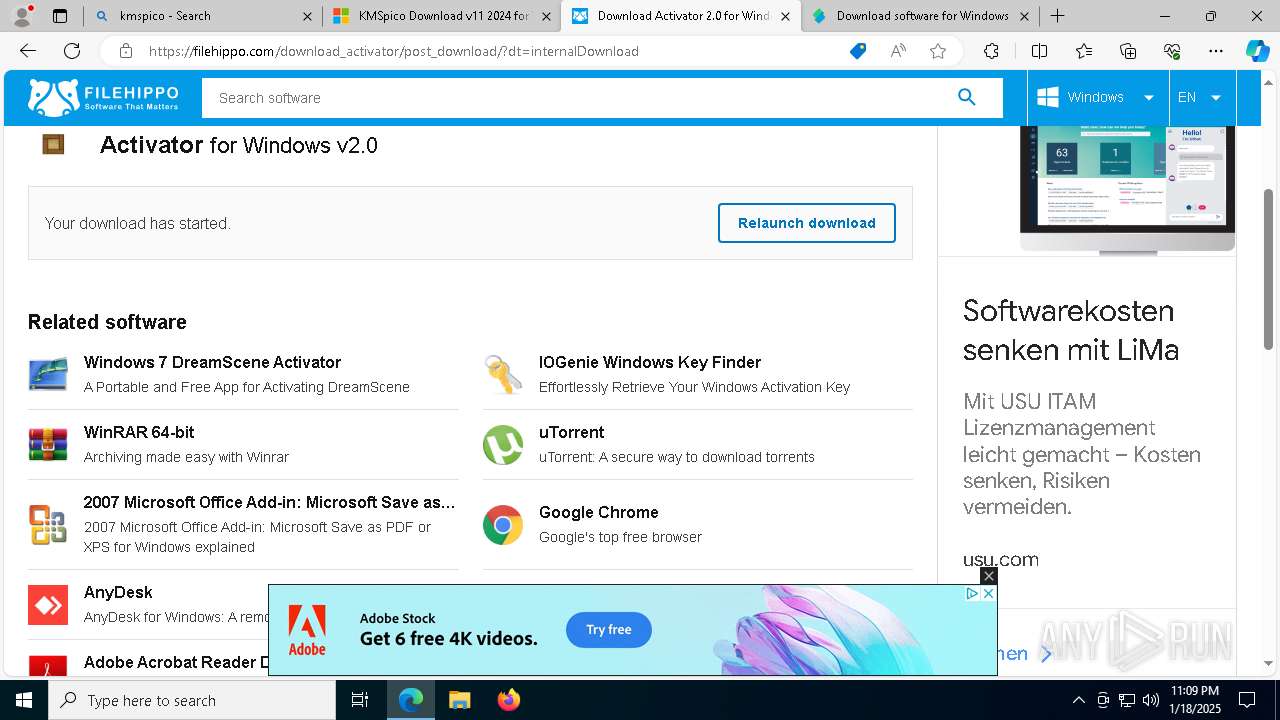
Task: Open the taskbar clock showing 11:09 PM
Action: tap(1195, 700)
